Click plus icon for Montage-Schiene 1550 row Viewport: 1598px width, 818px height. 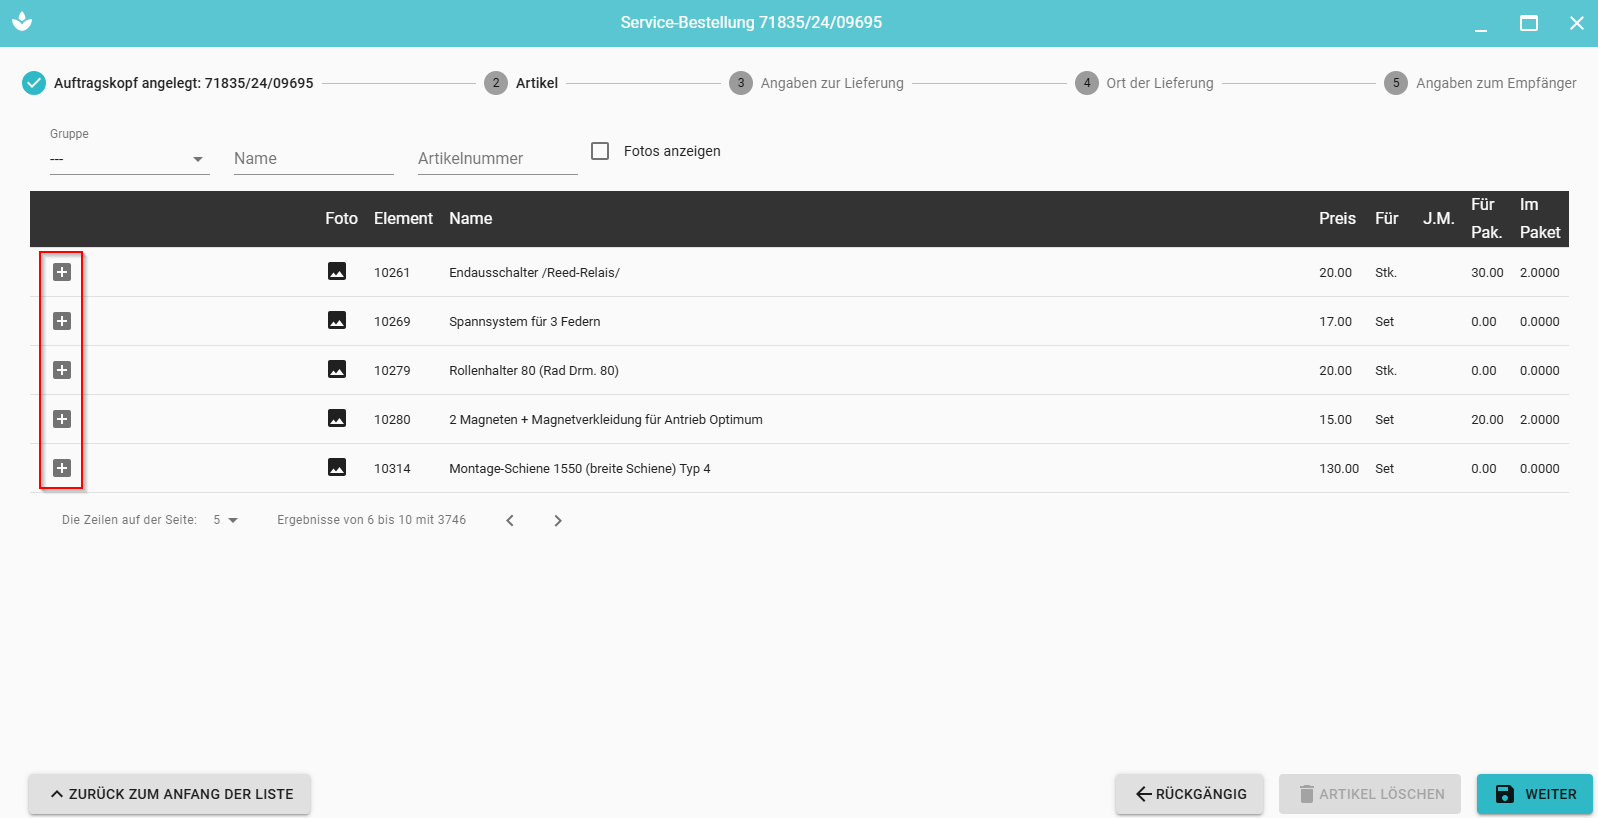[62, 468]
